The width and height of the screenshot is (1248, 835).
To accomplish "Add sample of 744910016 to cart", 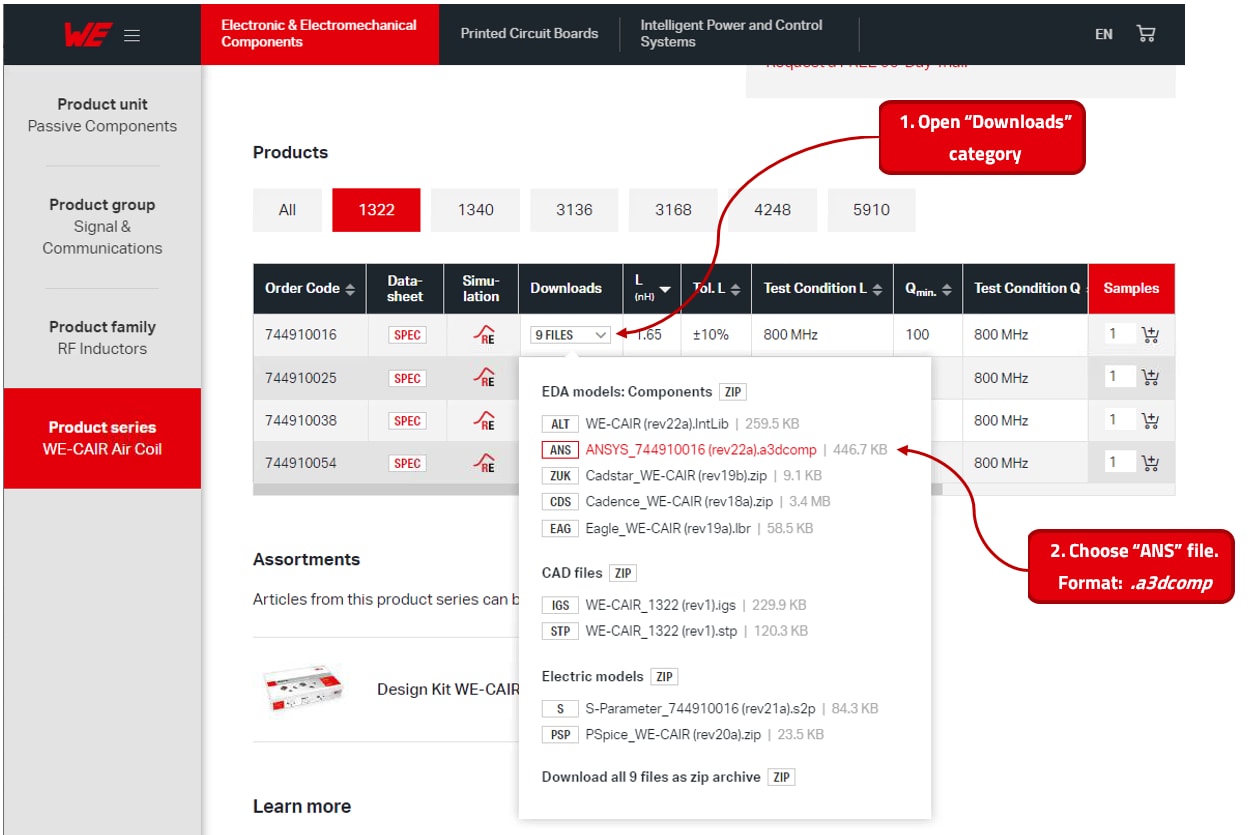I will click(x=1150, y=335).
